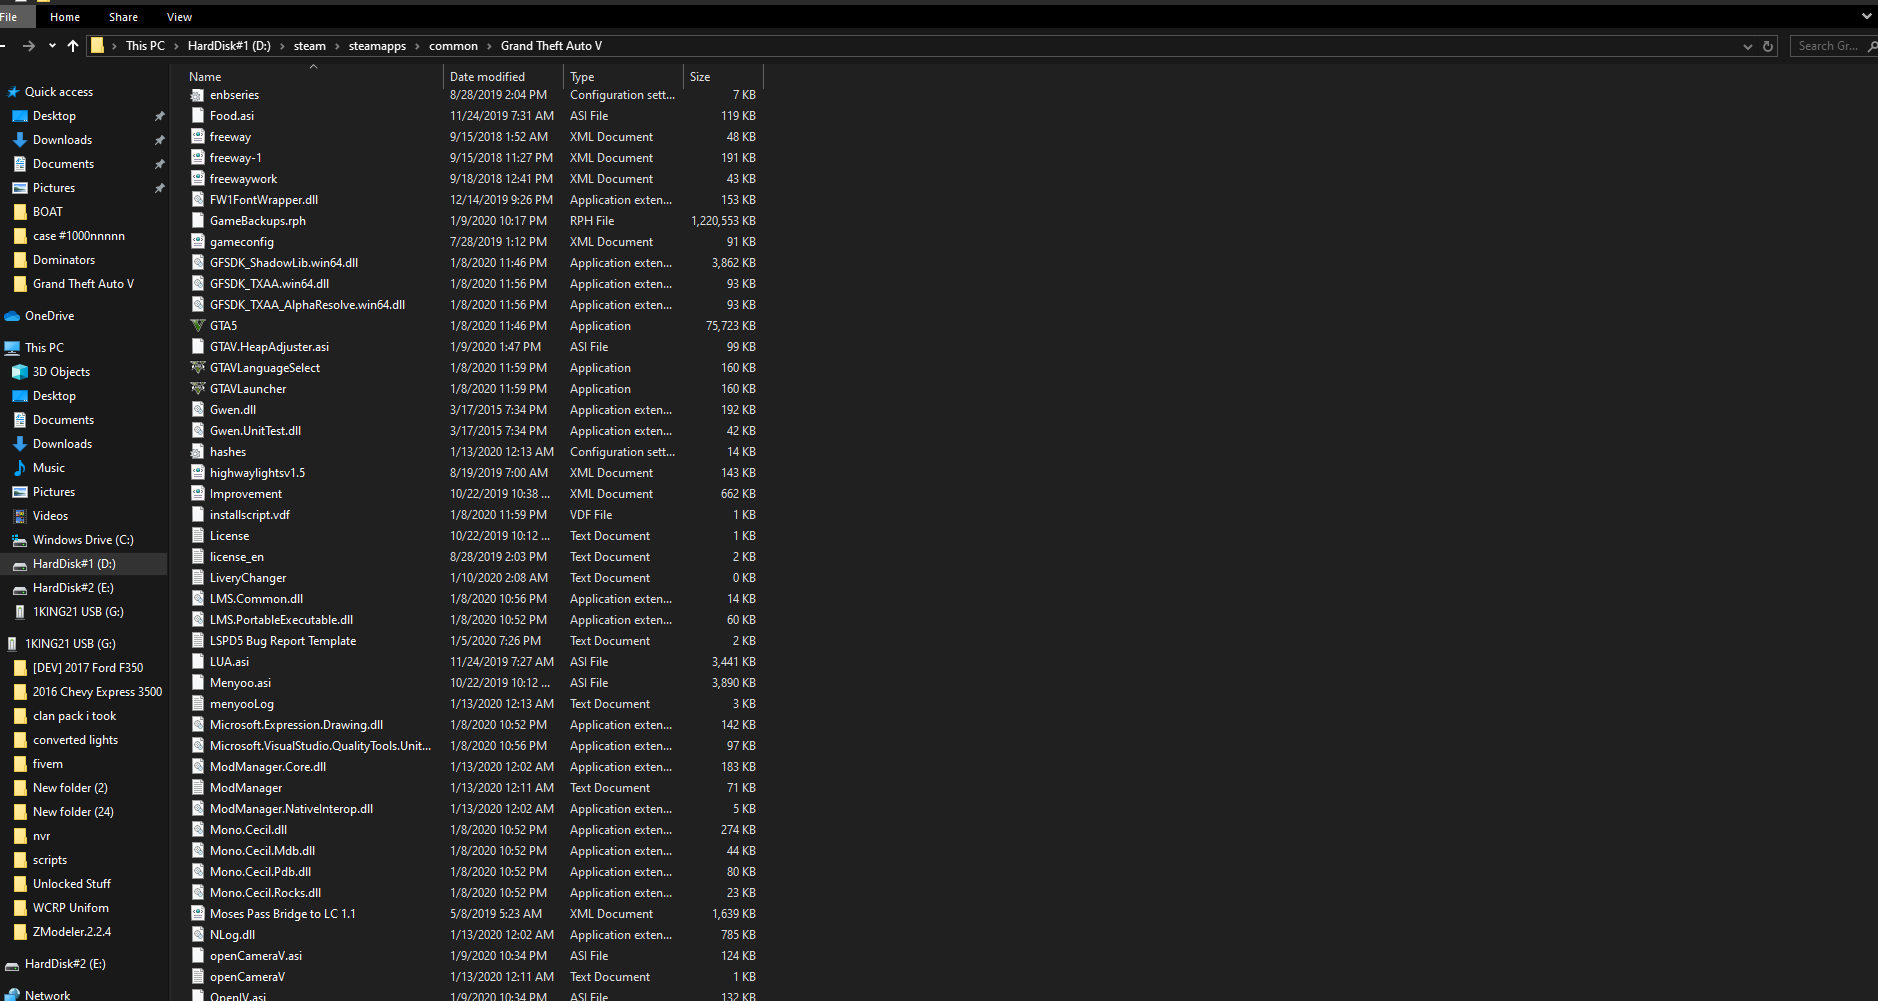The height and width of the screenshot is (1001, 1878).
Task: Select the Grand Theft Auto V quick access folder
Action: coord(83,284)
